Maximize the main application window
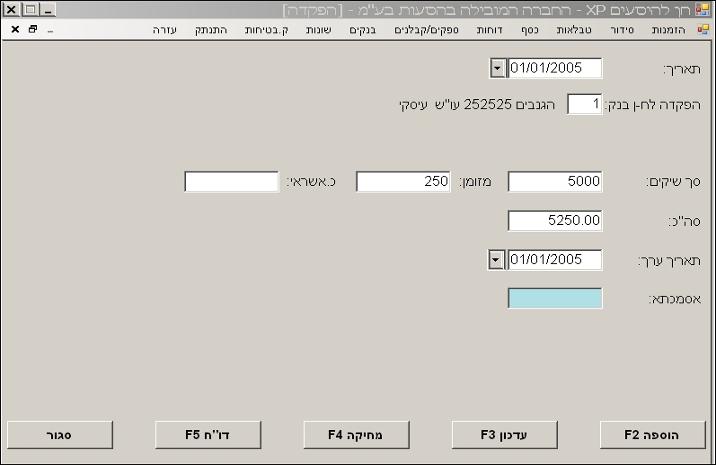The image size is (716, 465). [30, 10]
